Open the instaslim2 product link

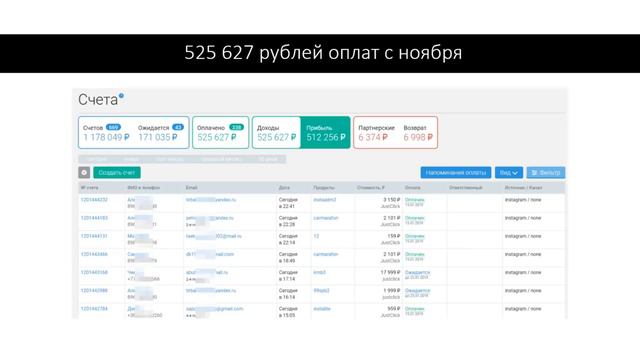pos(325,200)
